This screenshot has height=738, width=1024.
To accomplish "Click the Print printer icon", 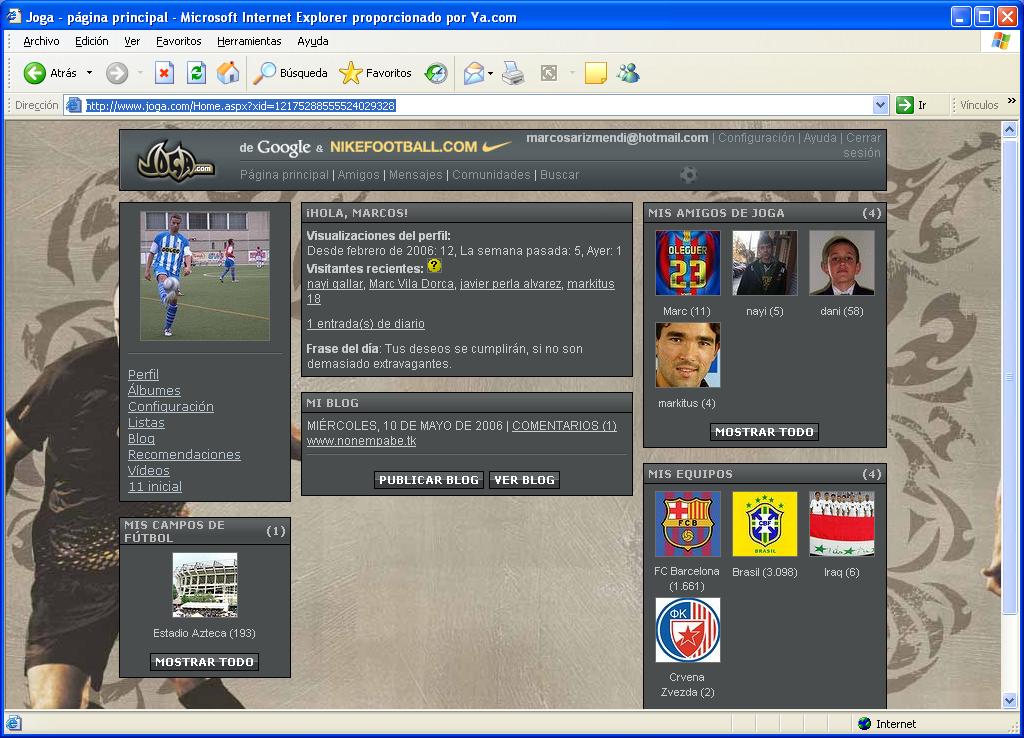I will pos(513,73).
